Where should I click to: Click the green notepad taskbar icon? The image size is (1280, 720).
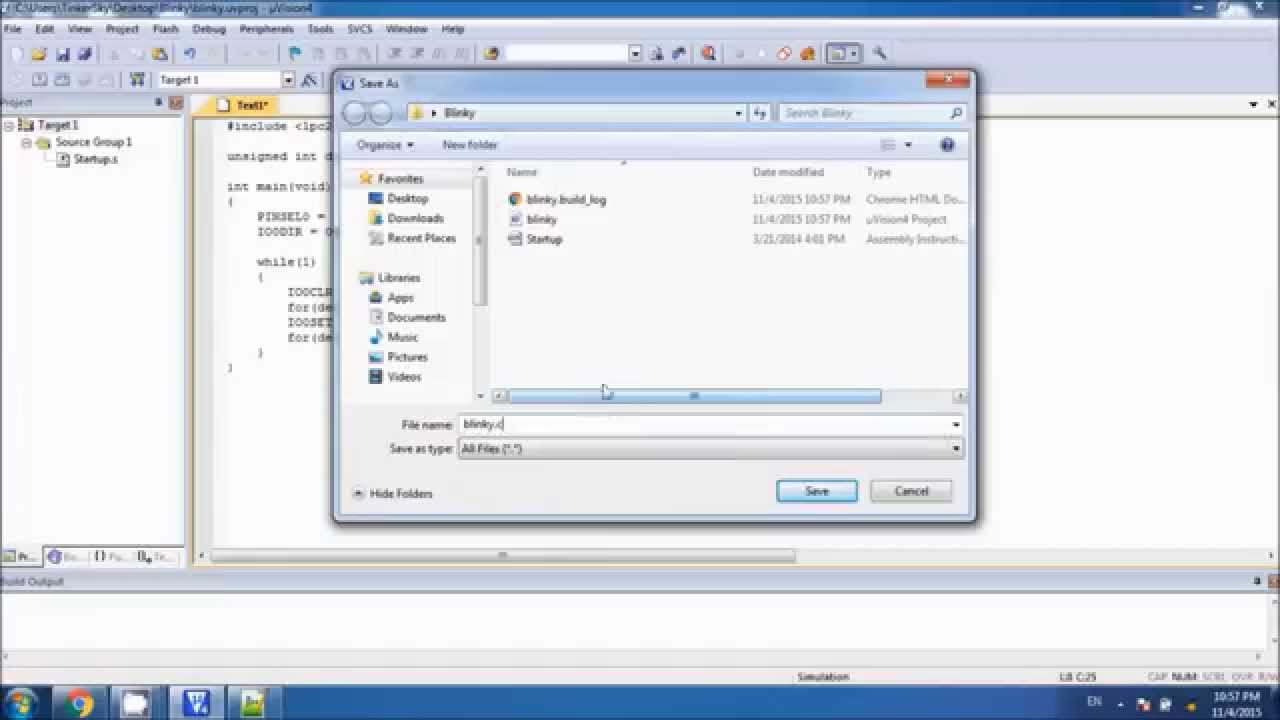tap(253, 703)
